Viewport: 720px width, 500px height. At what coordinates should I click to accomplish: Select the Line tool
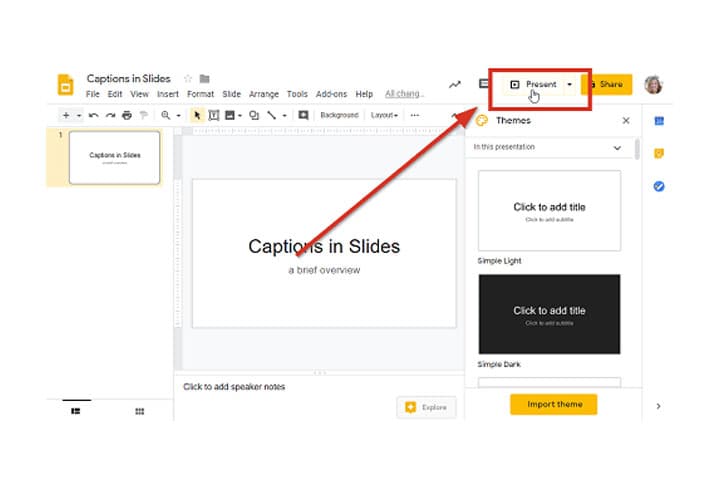coord(271,115)
